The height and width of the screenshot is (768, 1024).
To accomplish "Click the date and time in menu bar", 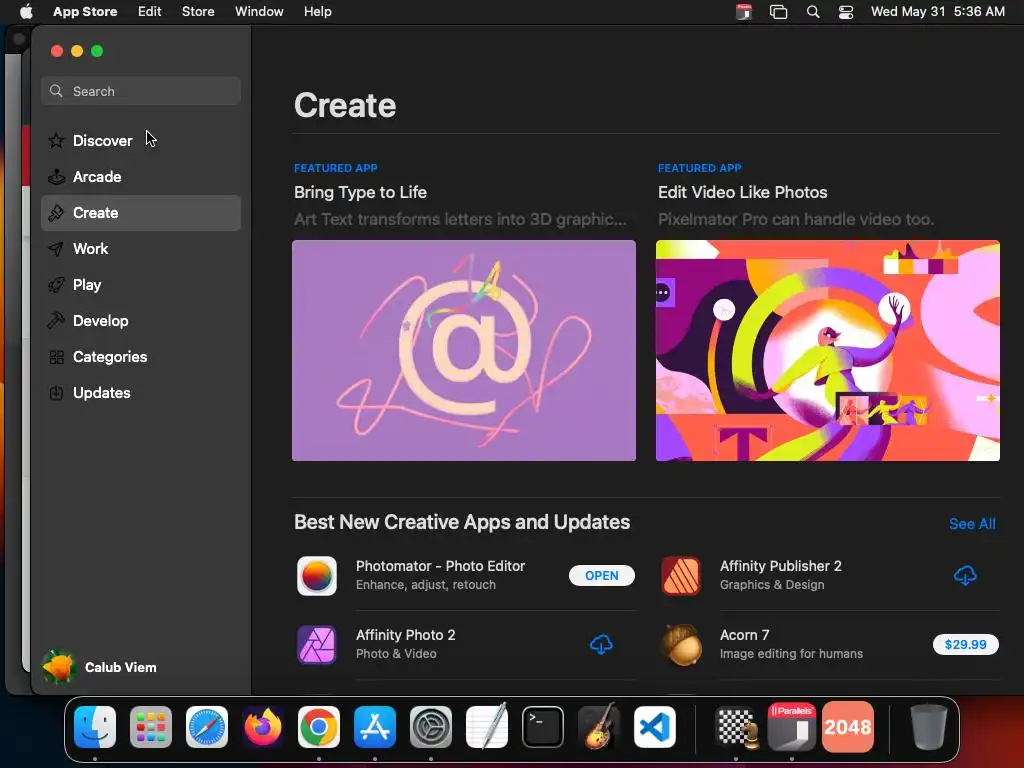I will [x=938, y=12].
